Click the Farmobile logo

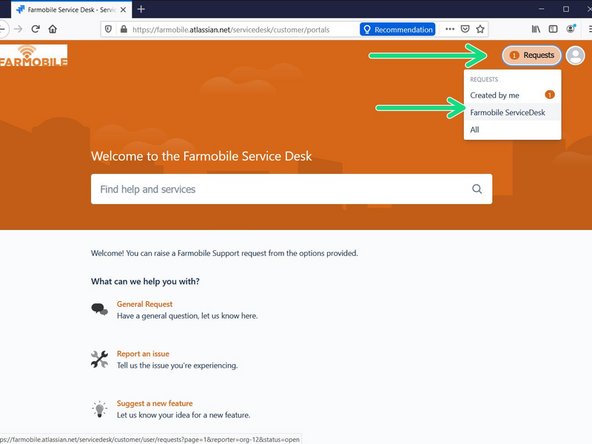click(34, 56)
